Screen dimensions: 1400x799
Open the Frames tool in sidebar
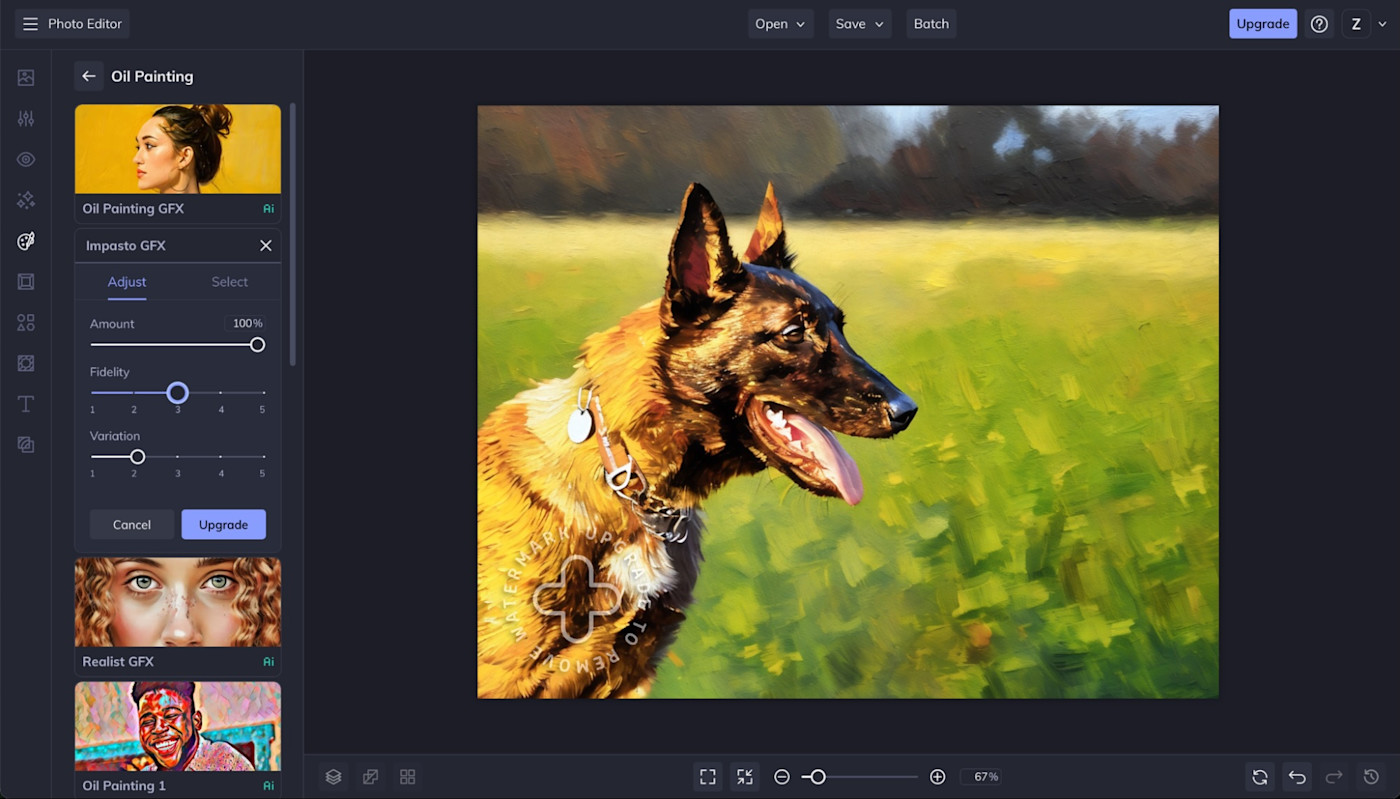26,282
